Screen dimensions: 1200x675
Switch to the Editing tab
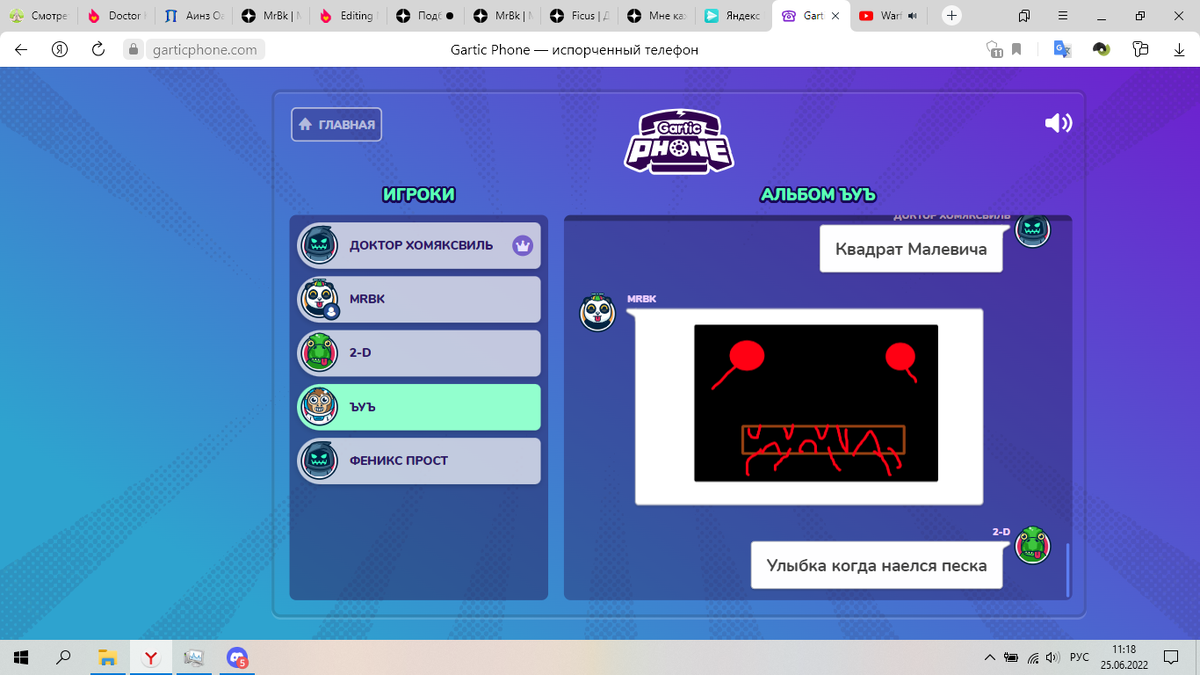(x=348, y=16)
